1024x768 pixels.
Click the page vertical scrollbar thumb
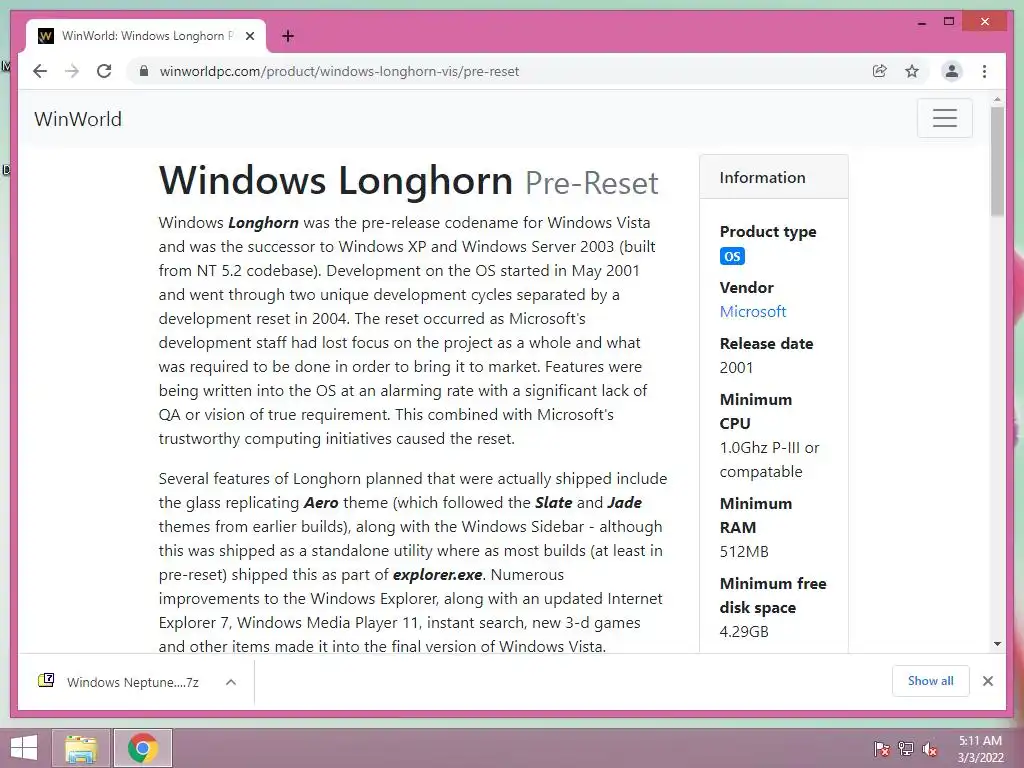click(997, 161)
